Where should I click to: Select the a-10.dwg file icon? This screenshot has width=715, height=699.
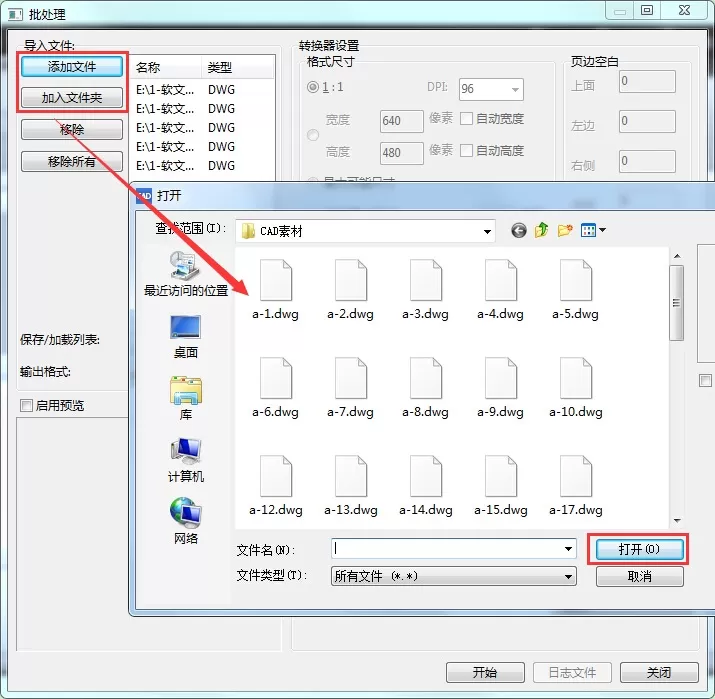click(x=576, y=378)
